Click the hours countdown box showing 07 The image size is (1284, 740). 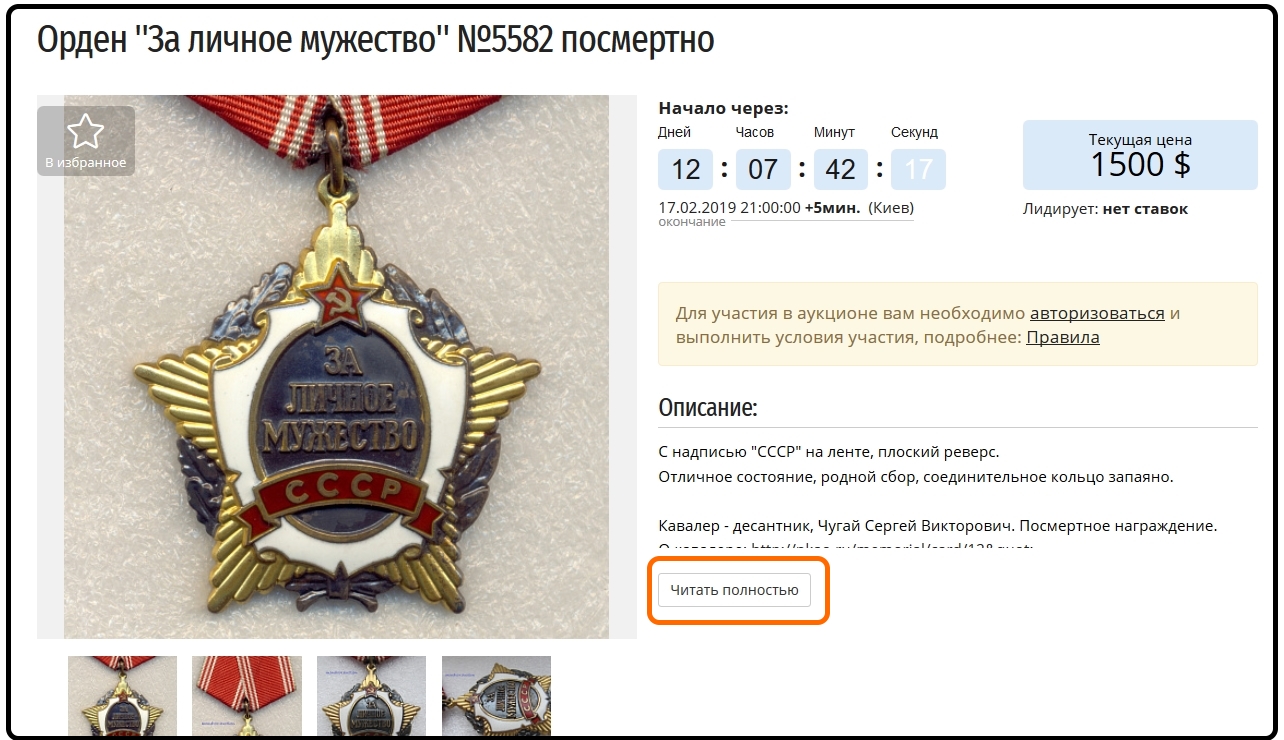tap(763, 169)
